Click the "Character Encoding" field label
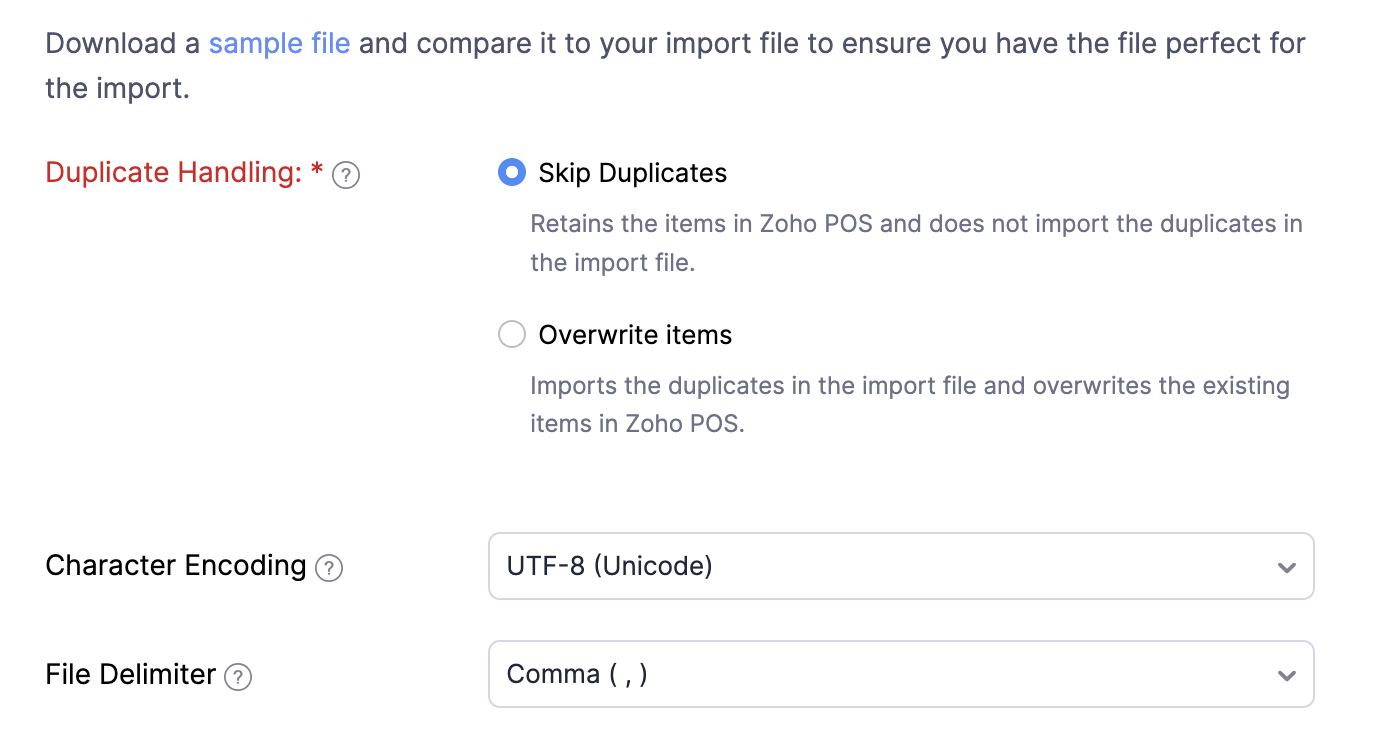This screenshot has width=1376, height=756. tap(176, 565)
